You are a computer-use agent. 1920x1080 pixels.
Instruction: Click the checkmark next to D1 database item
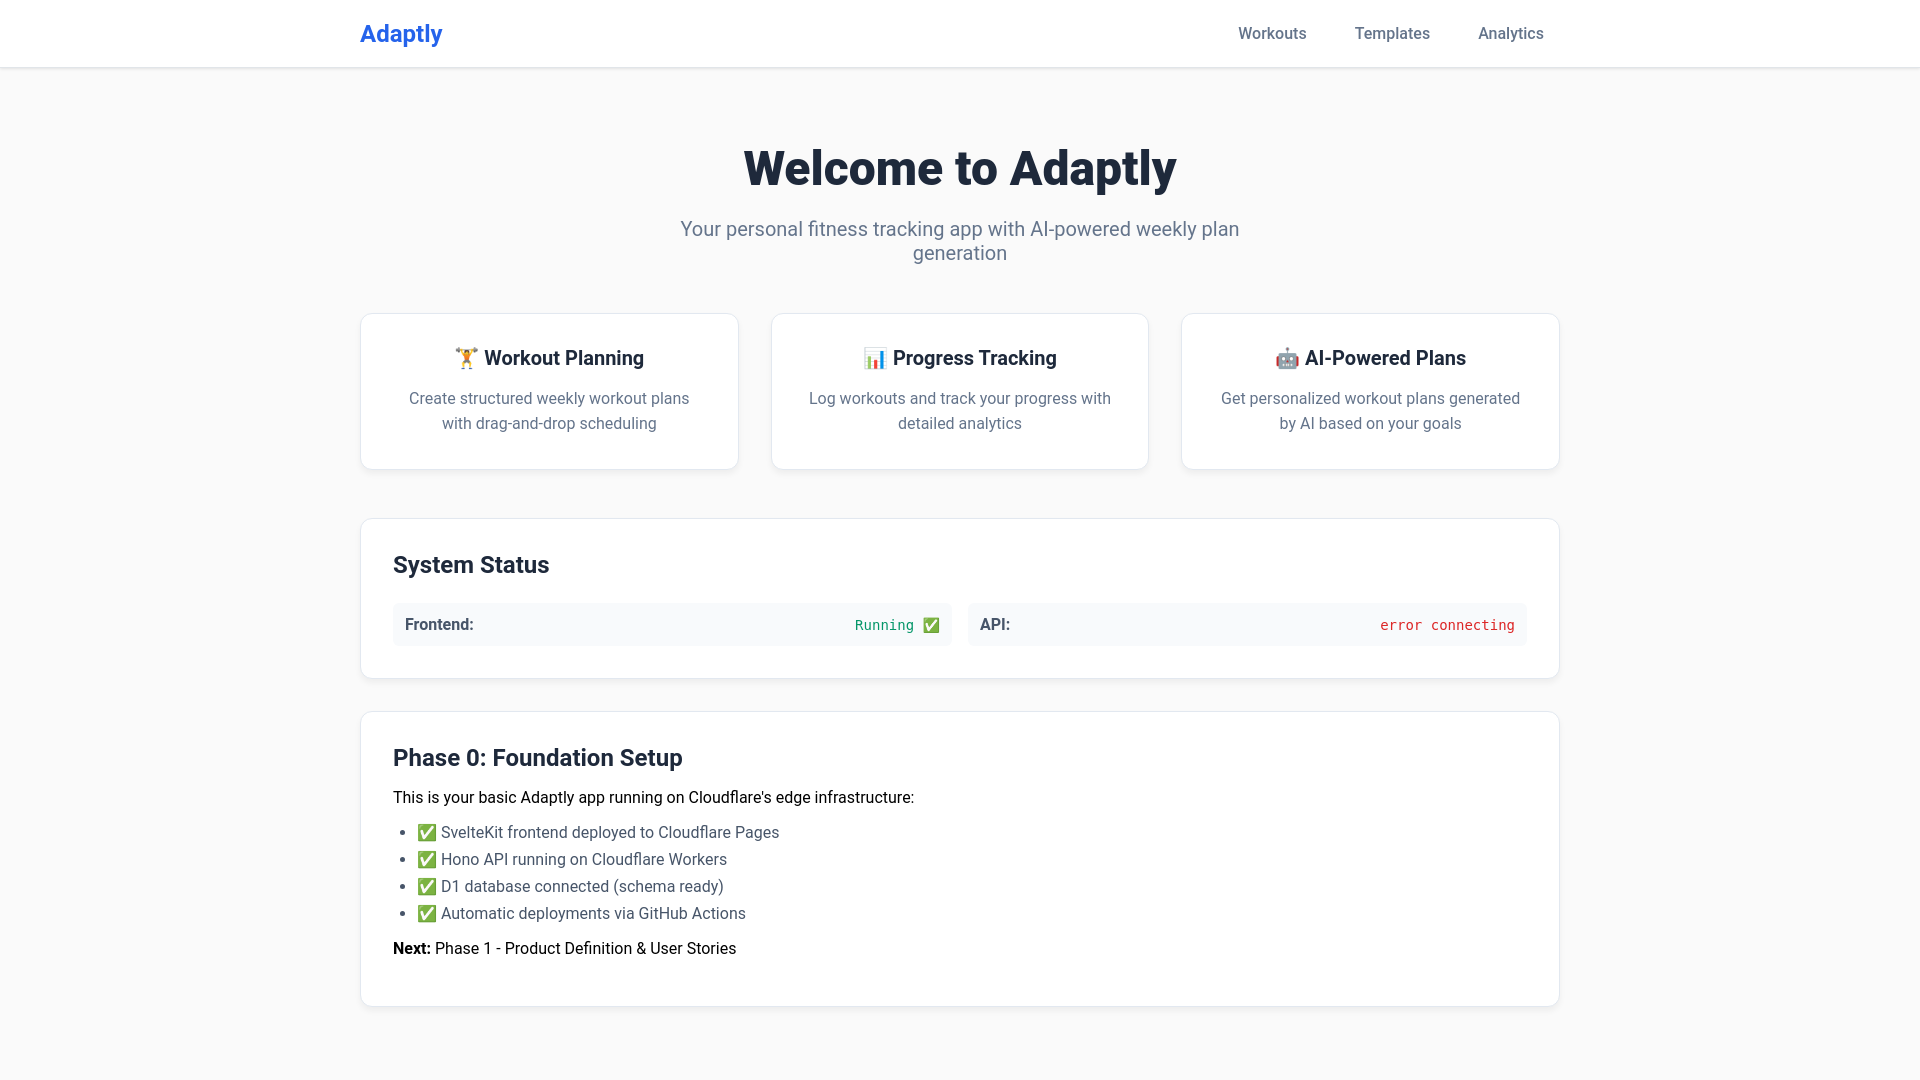[x=427, y=886]
